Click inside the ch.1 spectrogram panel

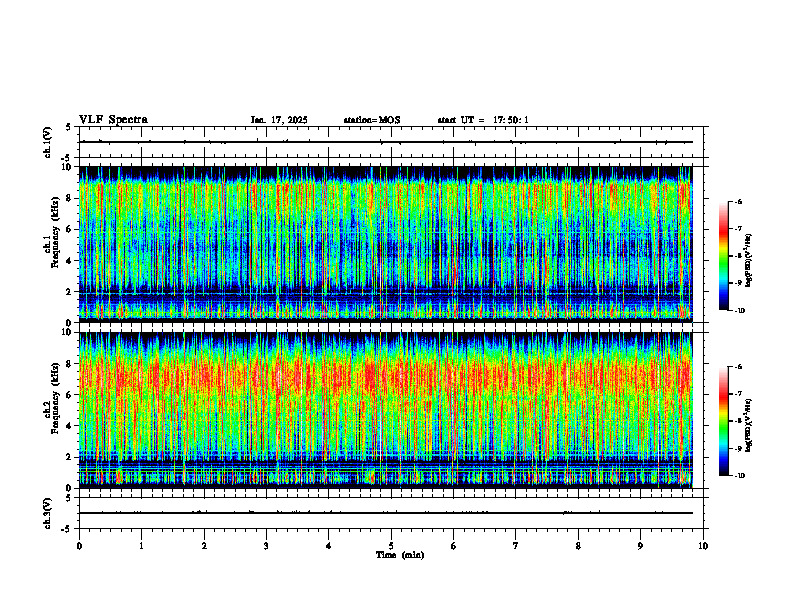pos(386,244)
